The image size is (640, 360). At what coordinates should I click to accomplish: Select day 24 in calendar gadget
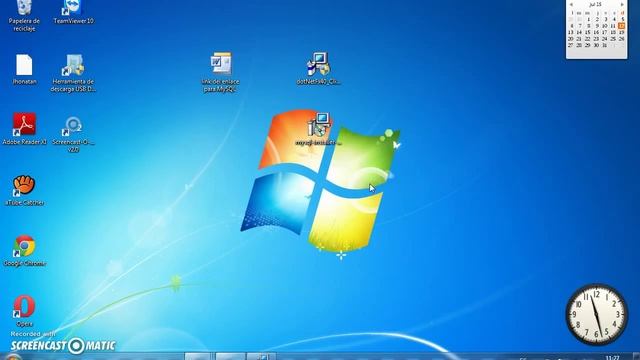tap(604, 39)
